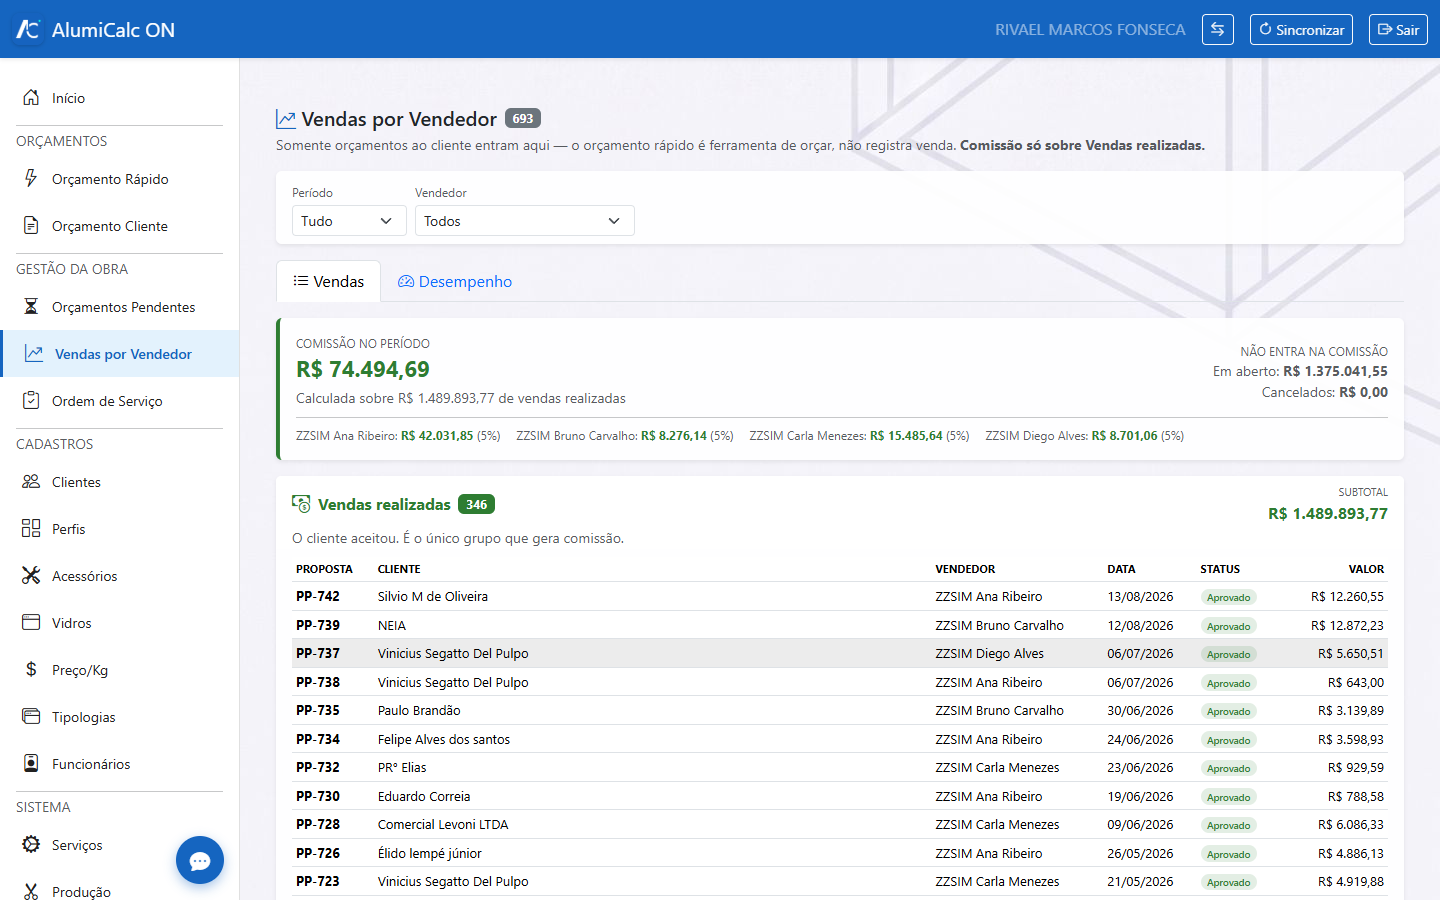Click the Início home icon
1440x900 pixels.
click(31, 98)
